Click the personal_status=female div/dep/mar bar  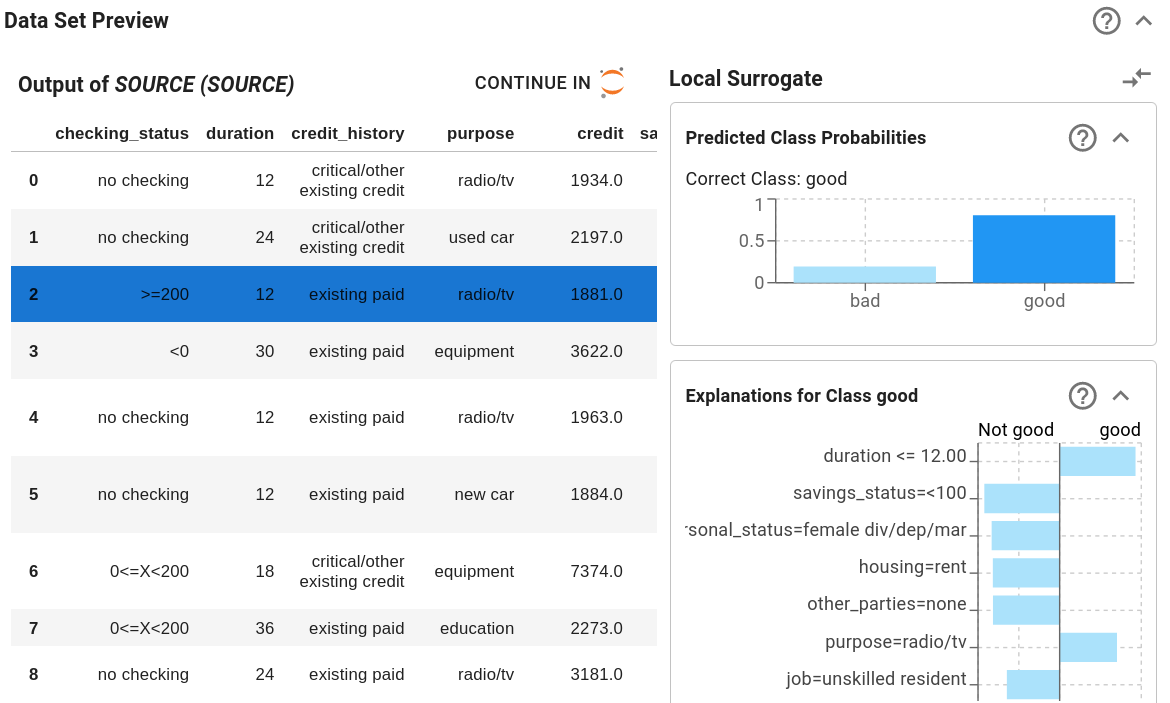pyautogui.click(x=1025, y=536)
